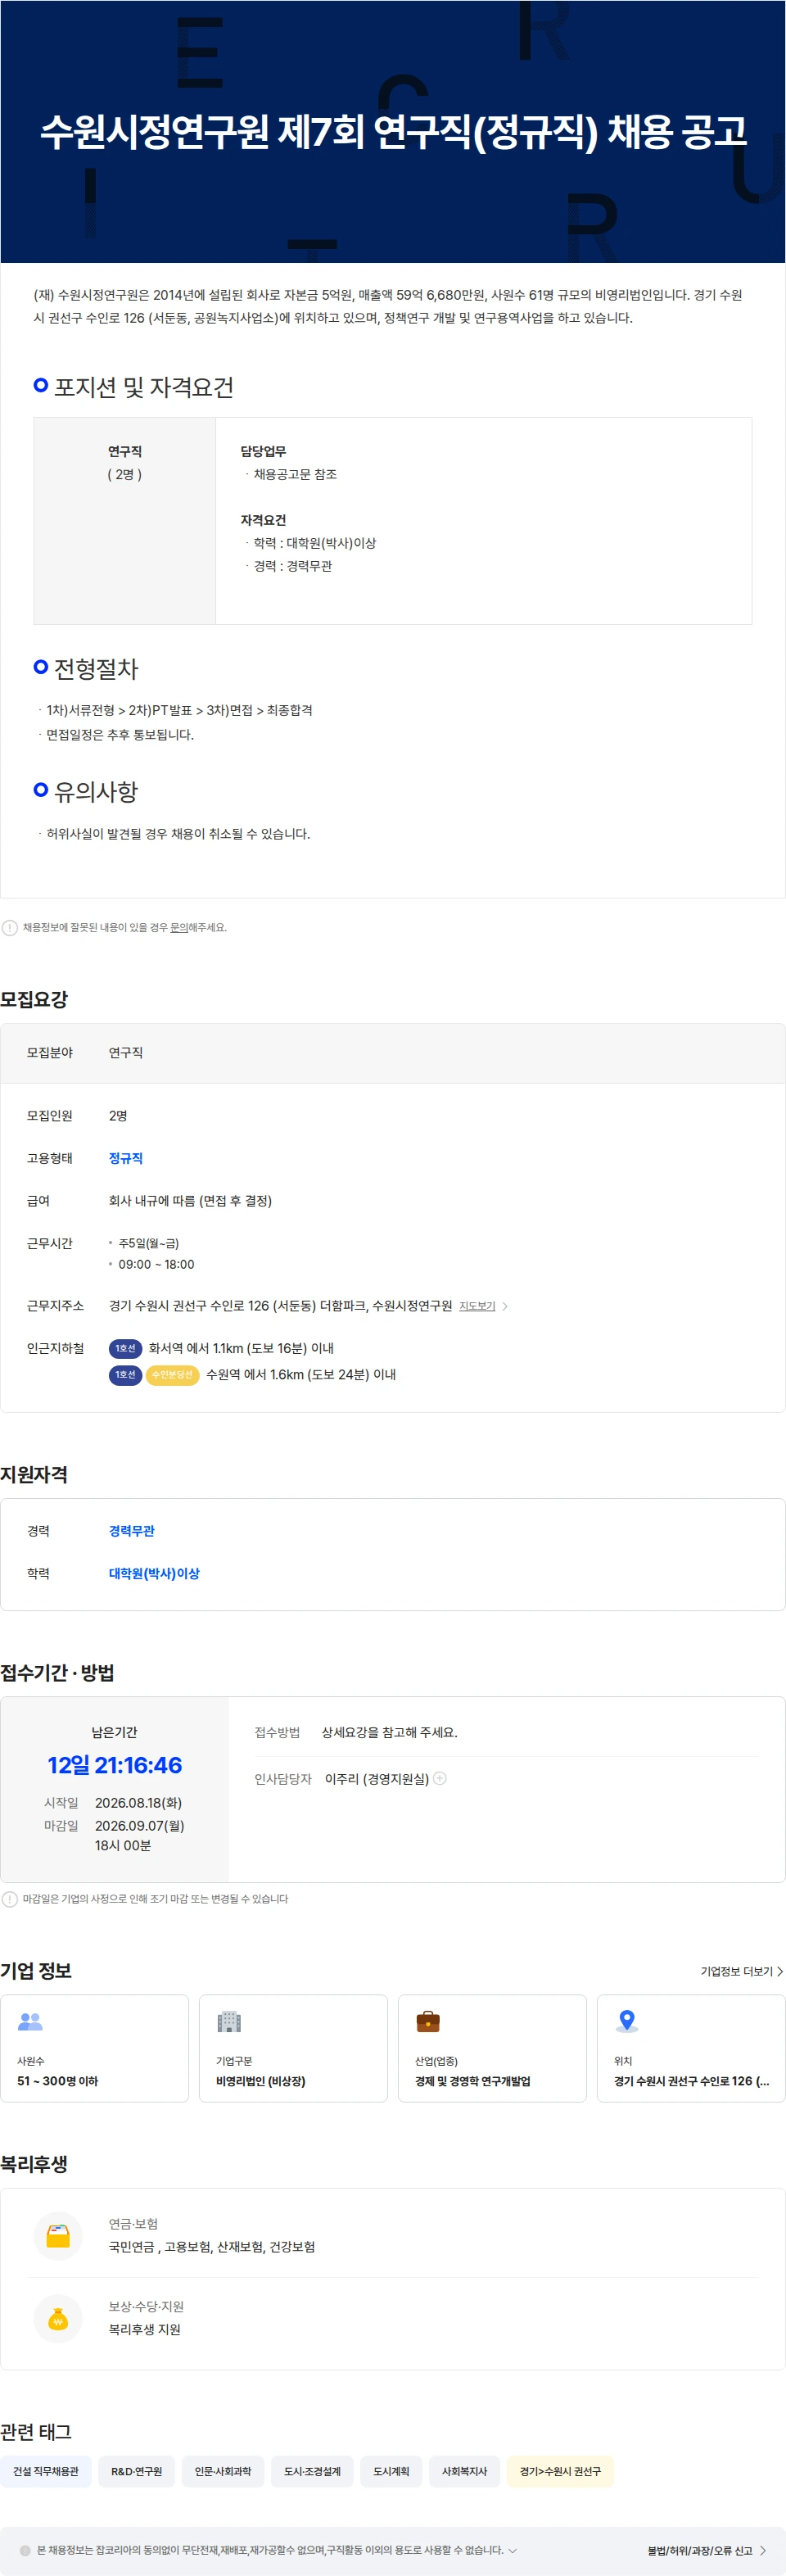786x2576 pixels.
Task: Click the 기업구분 building icon
Action: tap(229, 2021)
